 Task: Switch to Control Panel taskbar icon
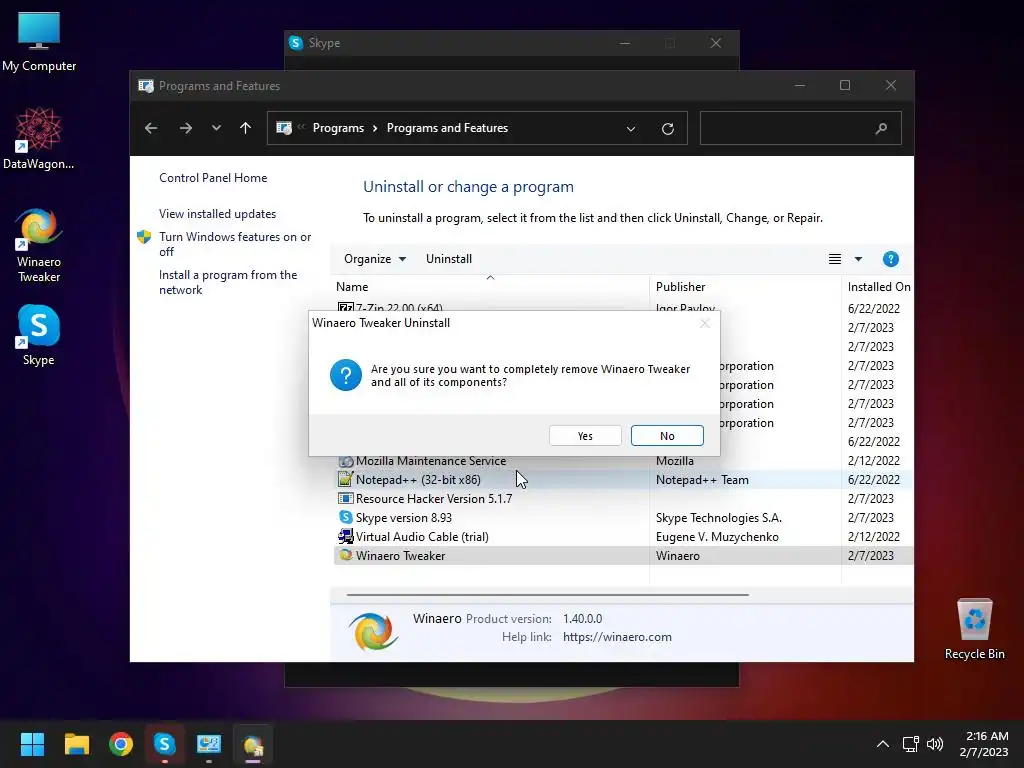coord(209,744)
